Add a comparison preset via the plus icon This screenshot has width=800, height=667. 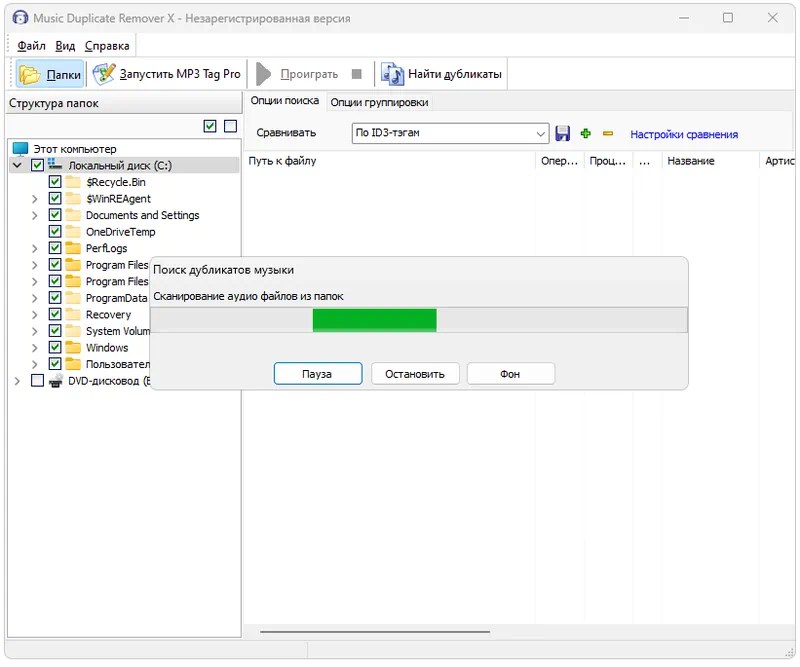[x=584, y=133]
